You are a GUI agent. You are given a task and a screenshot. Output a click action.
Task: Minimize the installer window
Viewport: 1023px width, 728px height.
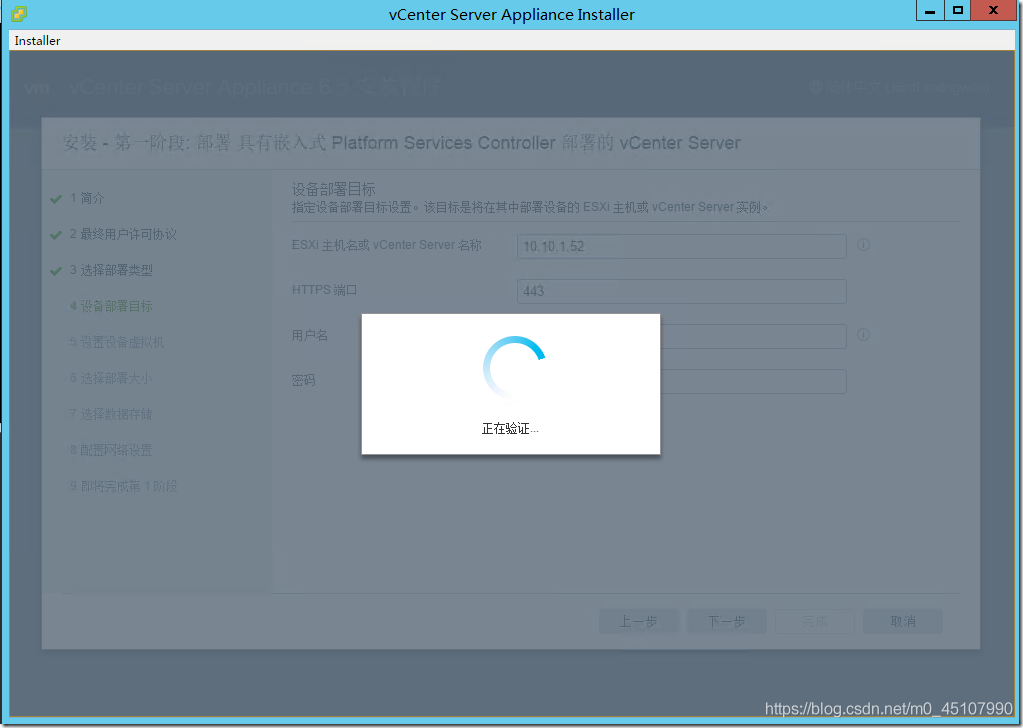click(930, 10)
